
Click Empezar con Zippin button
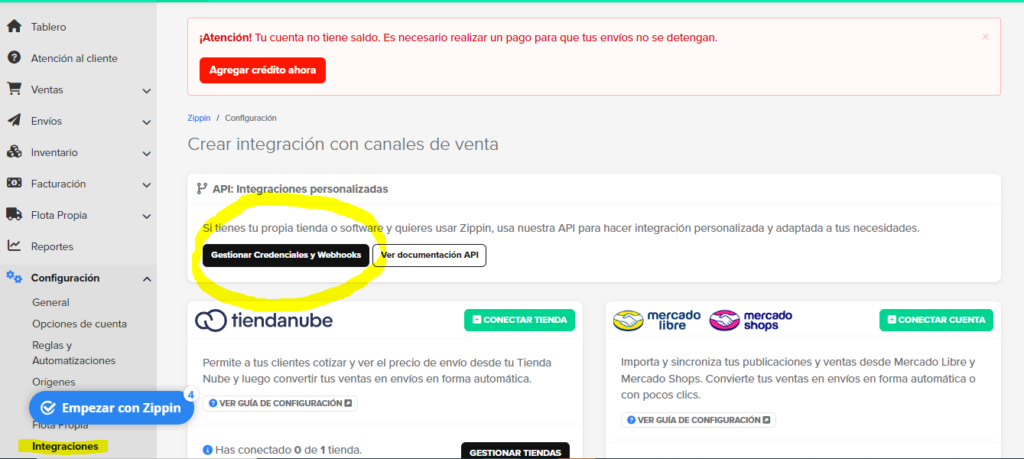pos(112,408)
